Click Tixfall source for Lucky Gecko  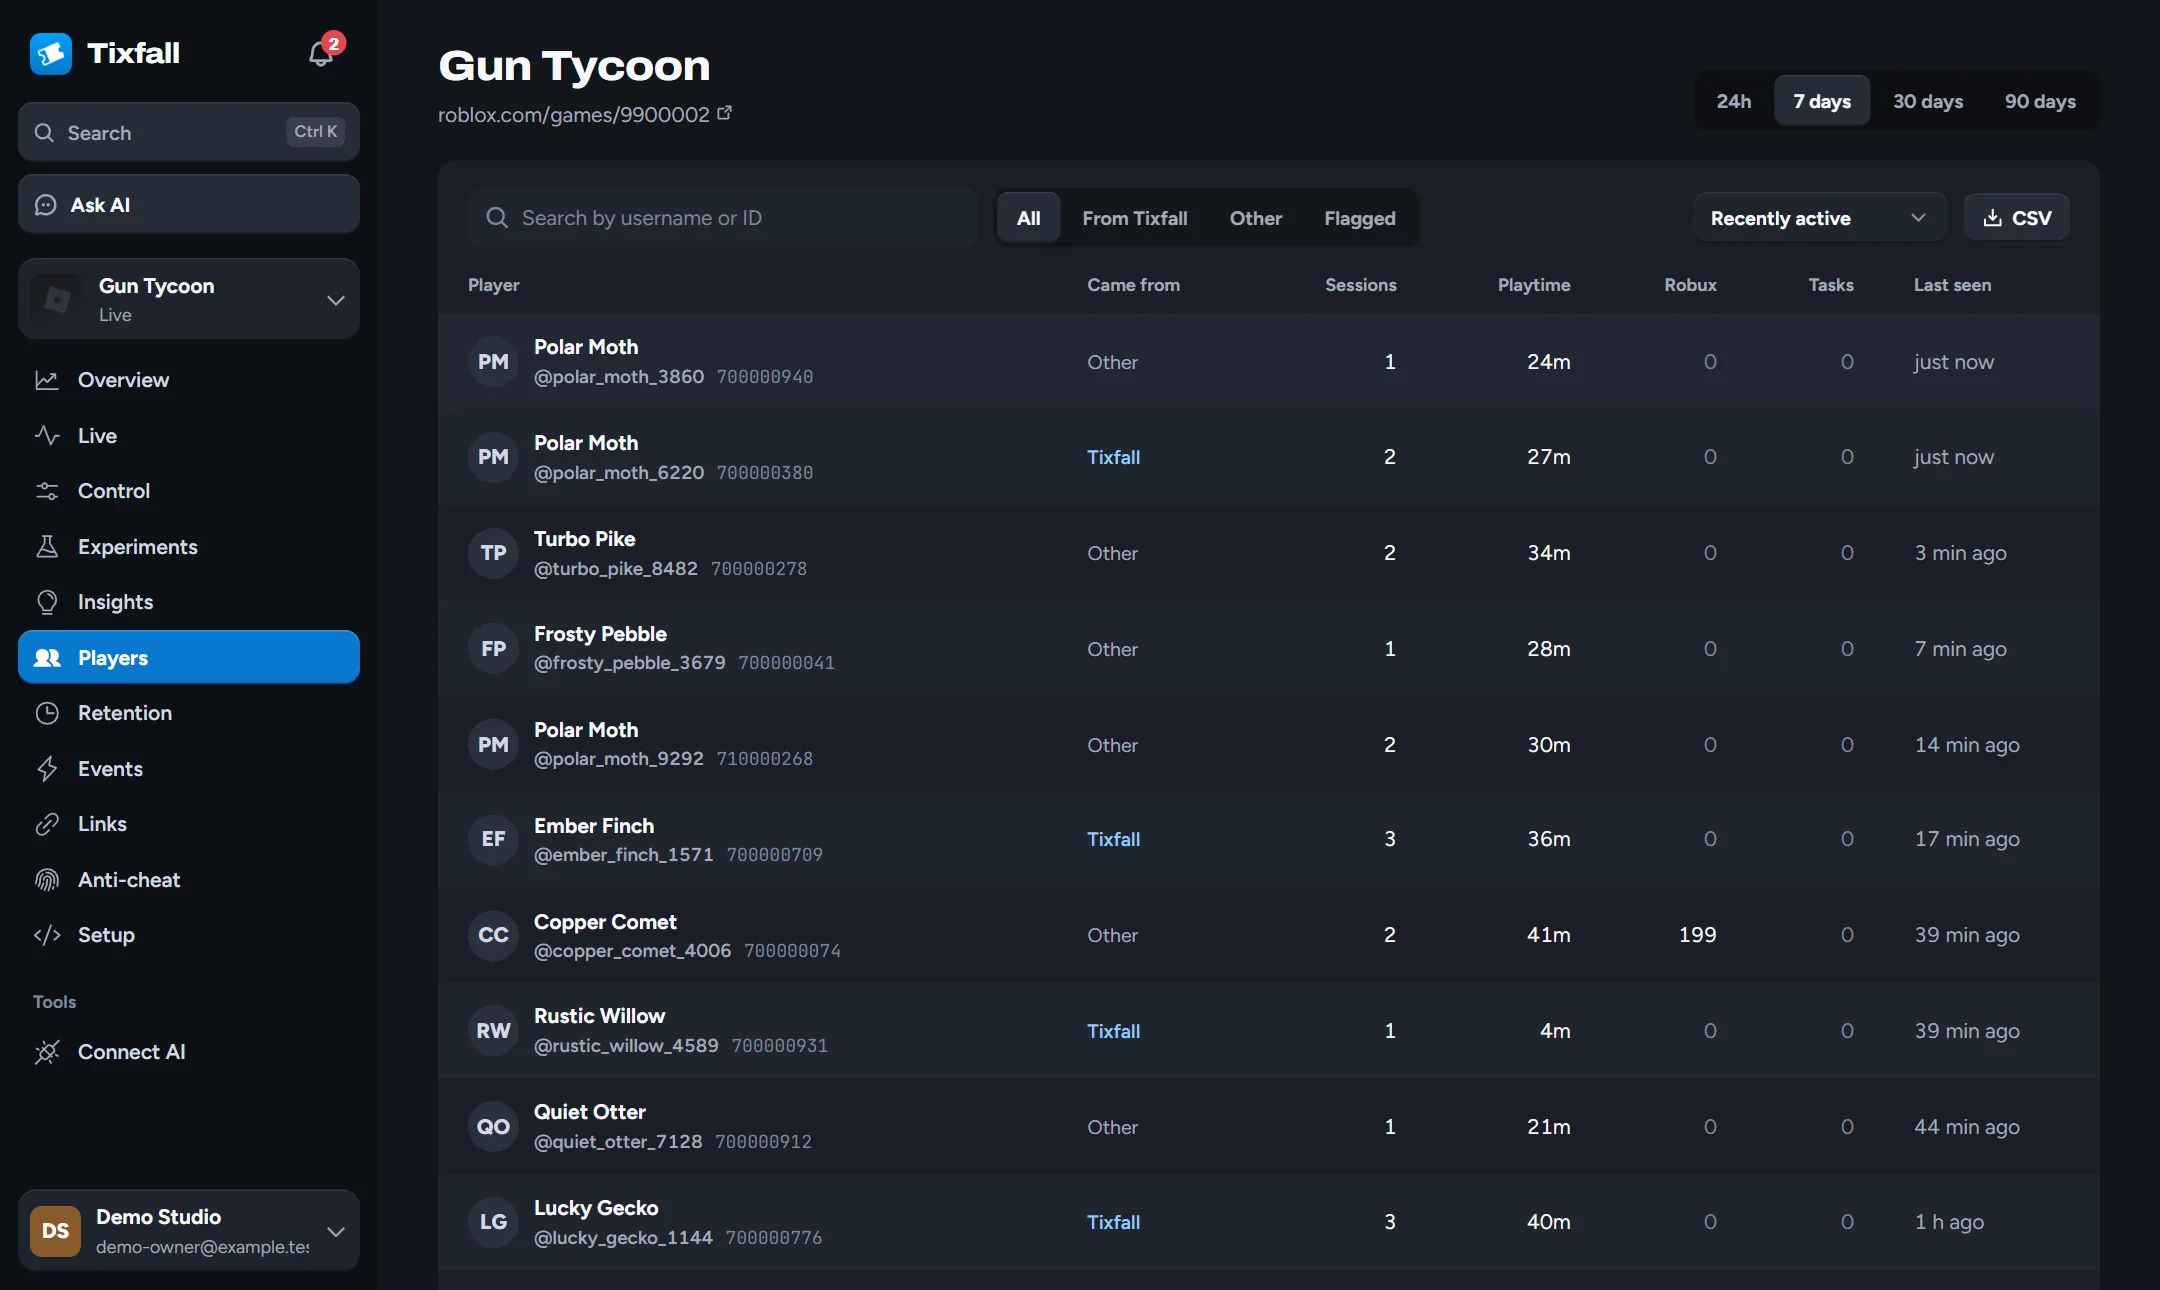click(1113, 1222)
